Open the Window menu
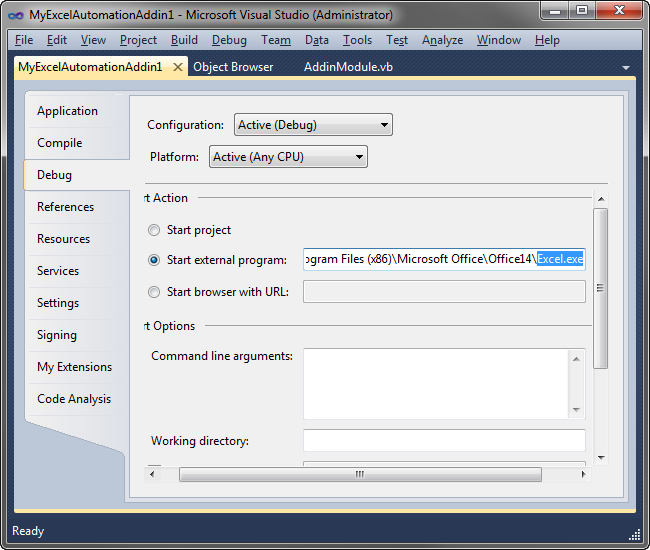This screenshot has height=550, width=650. 499,40
